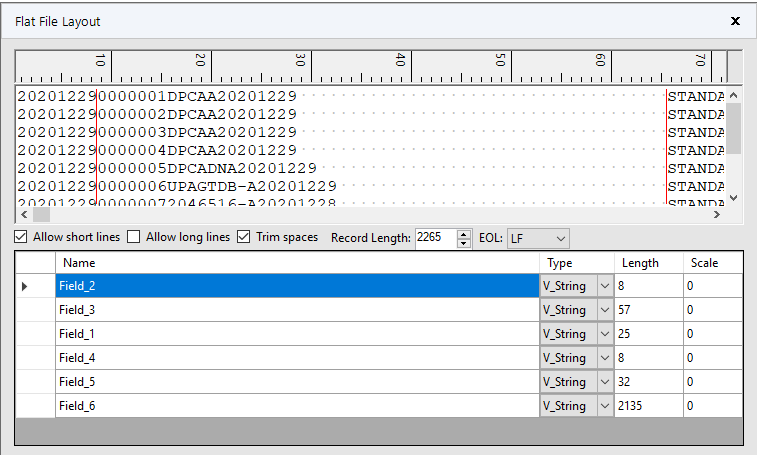The height and width of the screenshot is (455, 757).
Task: Enable Allow long lines checkbox
Action: pyautogui.click(x=134, y=237)
